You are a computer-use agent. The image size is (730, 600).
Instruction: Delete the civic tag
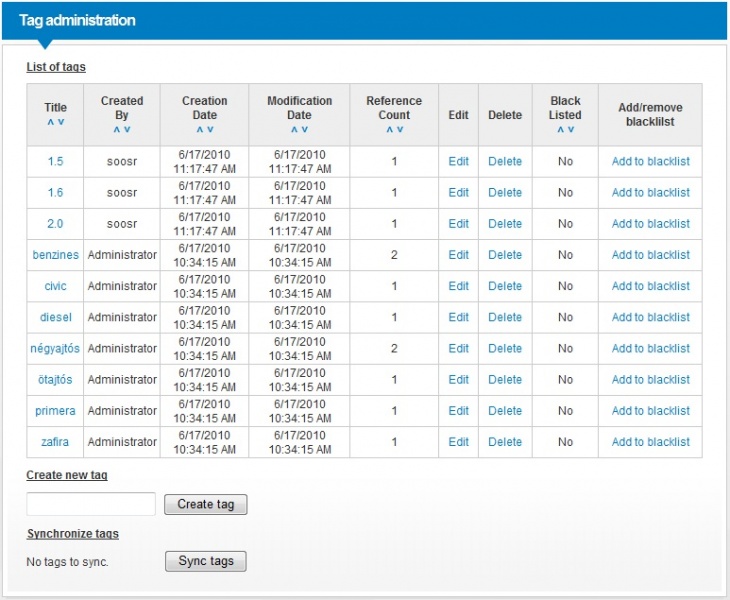click(x=505, y=286)
